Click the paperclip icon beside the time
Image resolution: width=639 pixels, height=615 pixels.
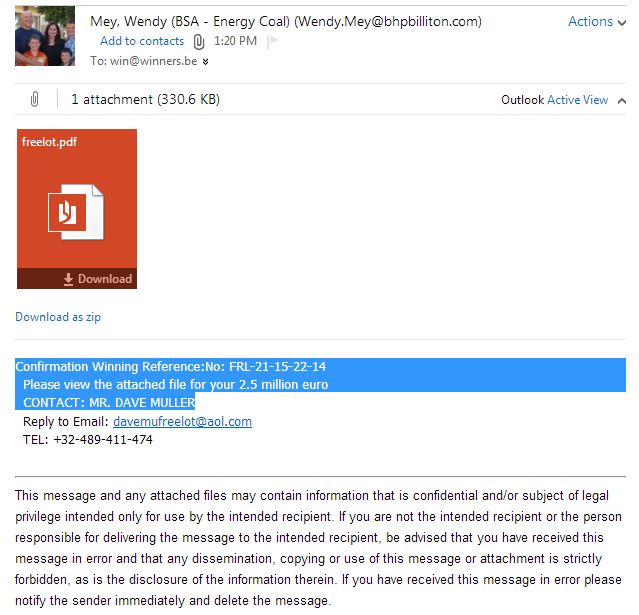pyautogui.click(x=198, y=42)
